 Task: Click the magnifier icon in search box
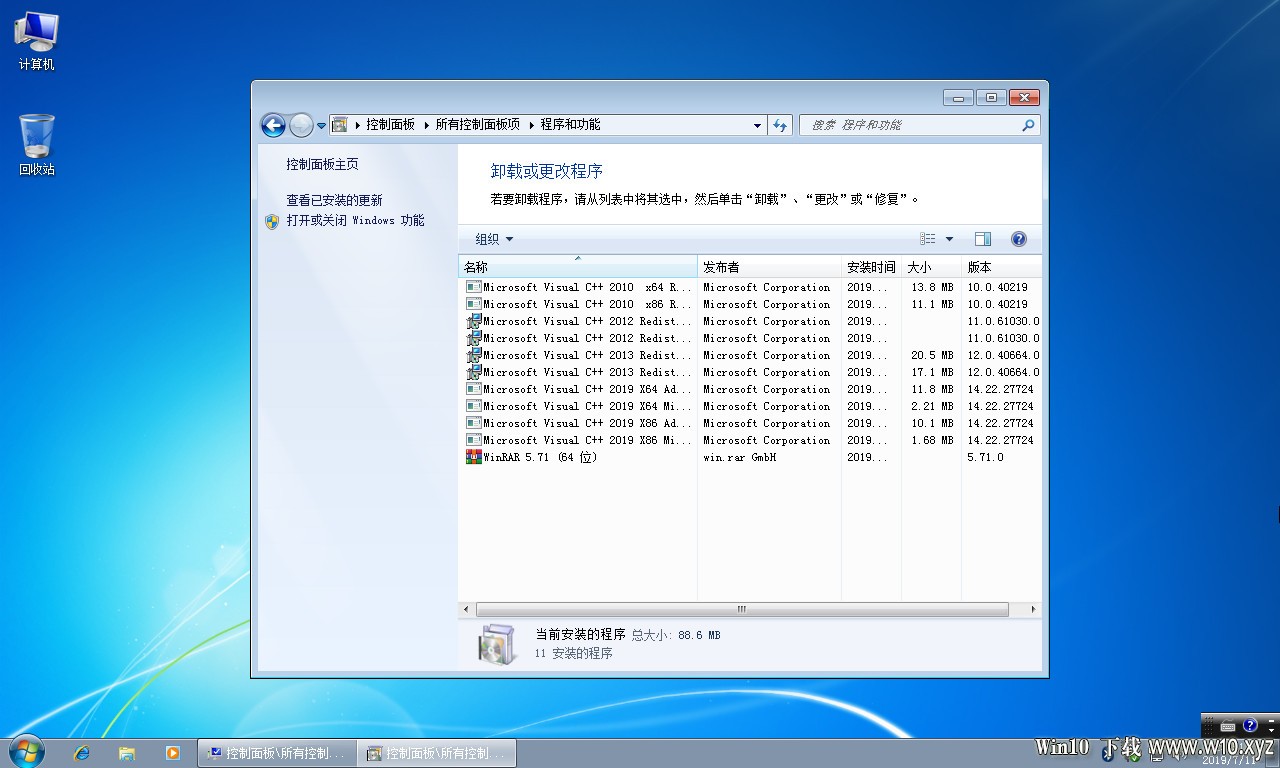[x=1027, y=125]
